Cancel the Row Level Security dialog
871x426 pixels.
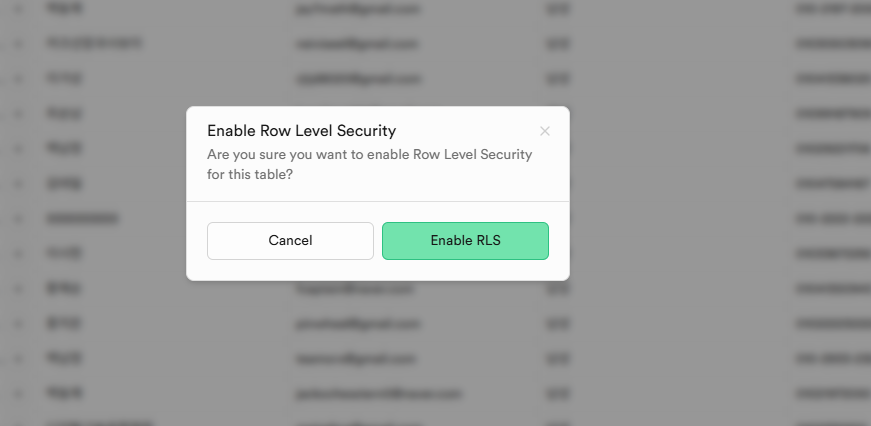coord(290,240)
